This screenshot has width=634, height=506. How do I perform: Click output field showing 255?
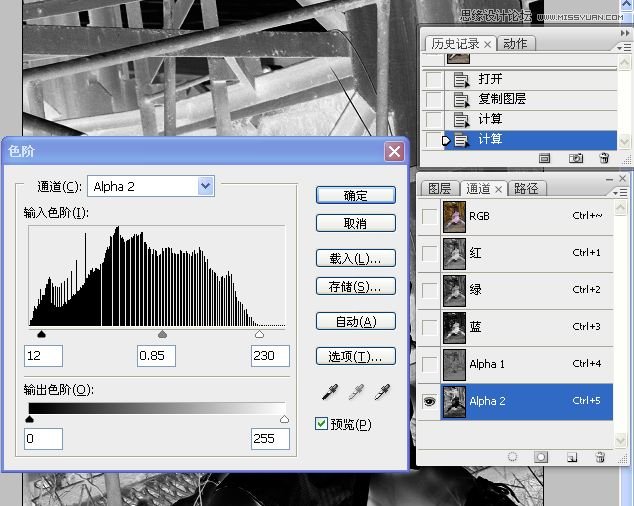tap(270, 439)
